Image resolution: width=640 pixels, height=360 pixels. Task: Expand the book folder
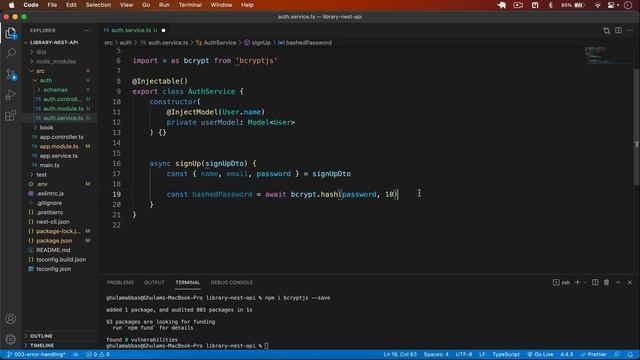coord(46,127)
